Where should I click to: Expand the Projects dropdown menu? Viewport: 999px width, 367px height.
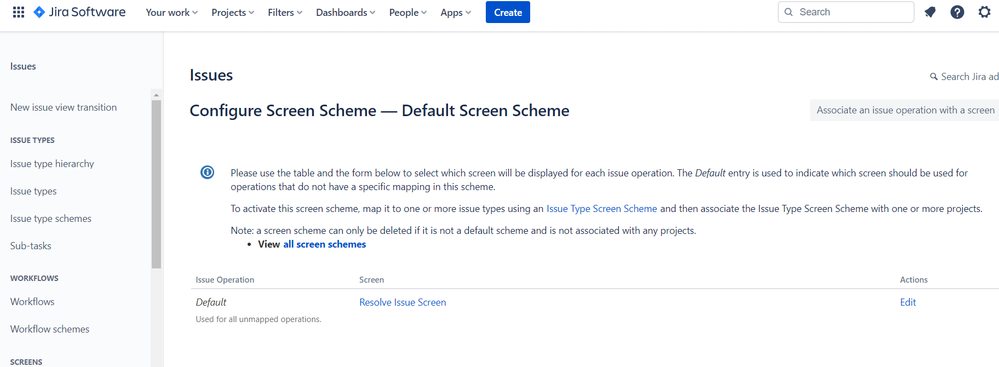tap(233, 12)
